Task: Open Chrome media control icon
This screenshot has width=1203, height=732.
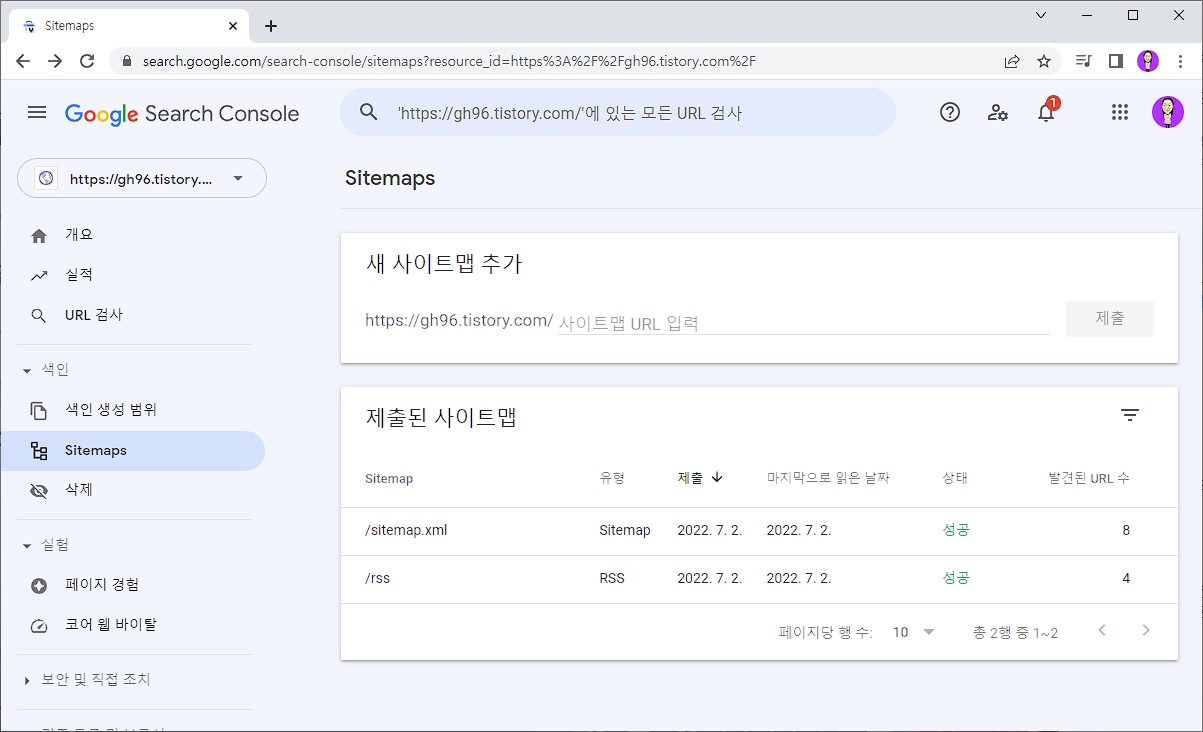Action: pos(1083,61)
